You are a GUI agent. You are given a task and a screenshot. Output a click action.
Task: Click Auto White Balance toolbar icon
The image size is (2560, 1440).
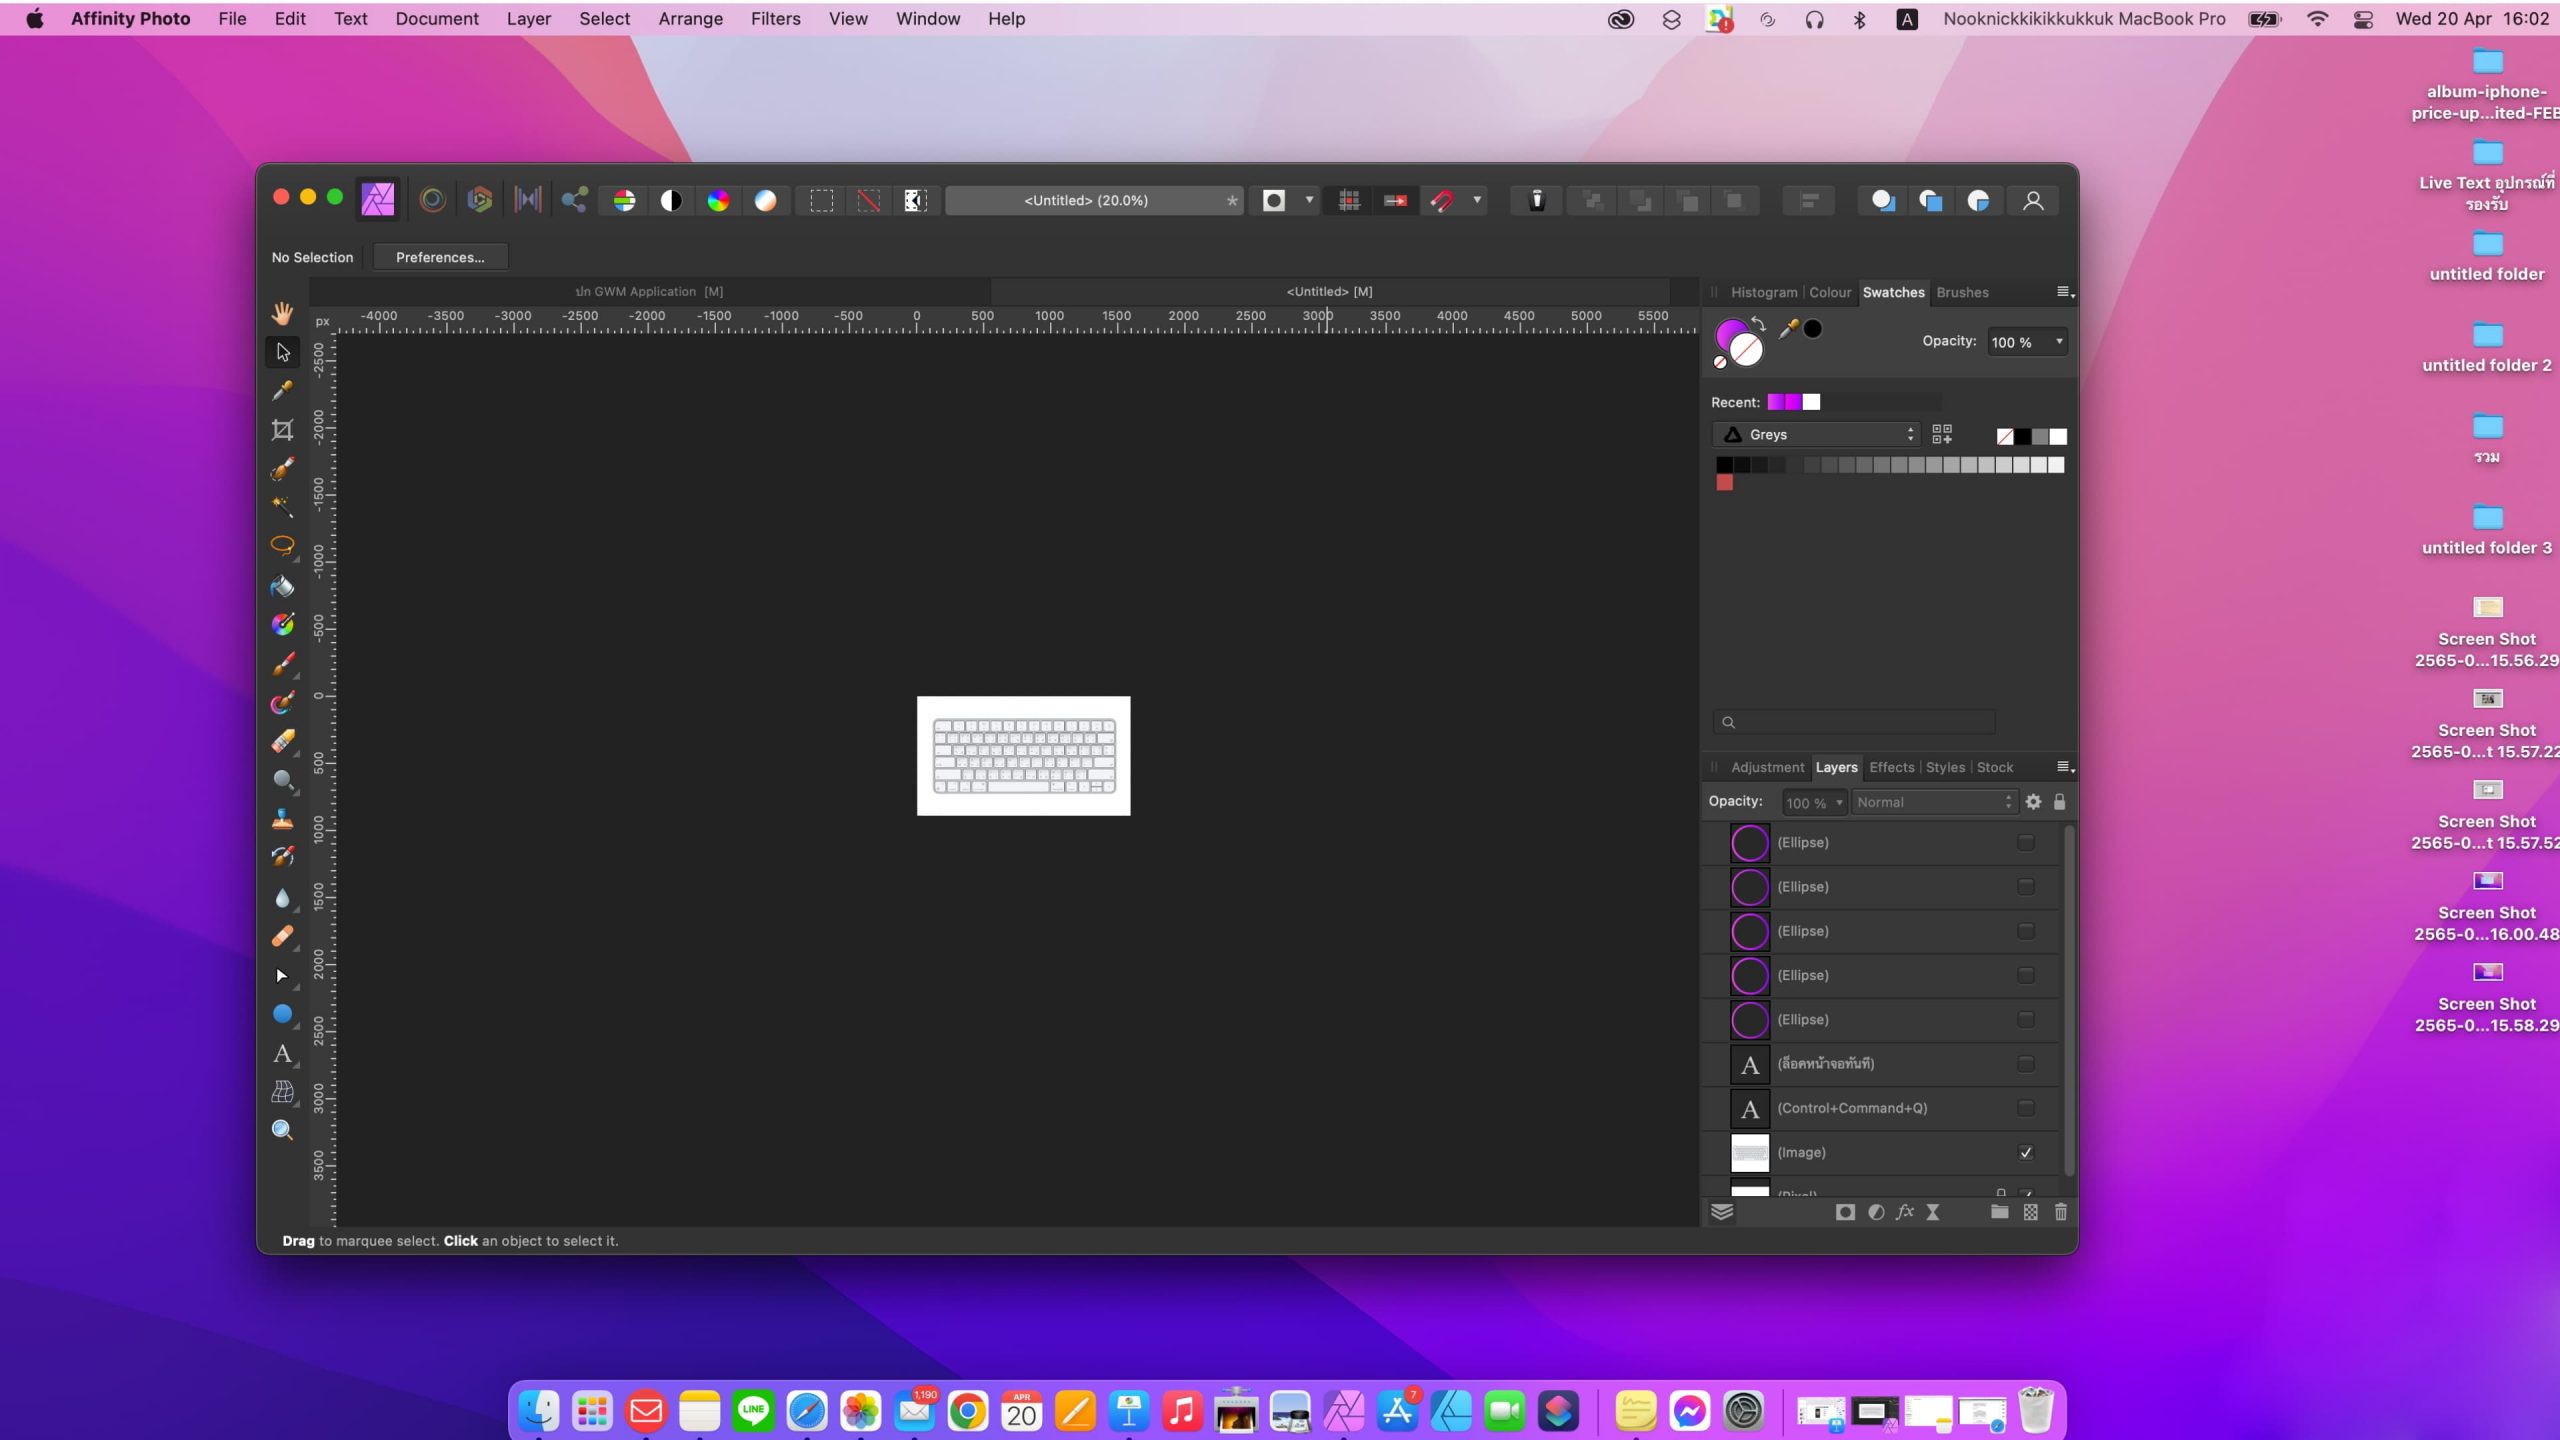point(765,200)
